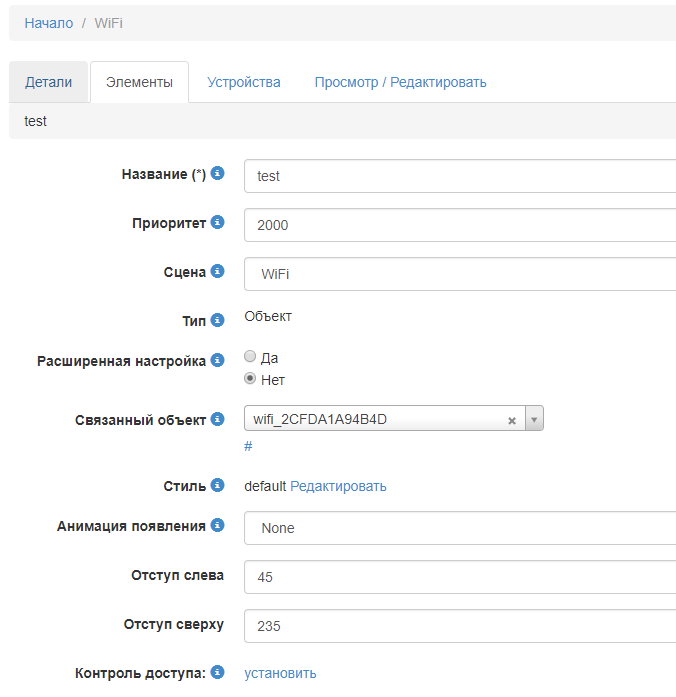Open the Сцена dropdown showing WiFi
Viewport: 676px width, 697px height.
tap(460, 274)
